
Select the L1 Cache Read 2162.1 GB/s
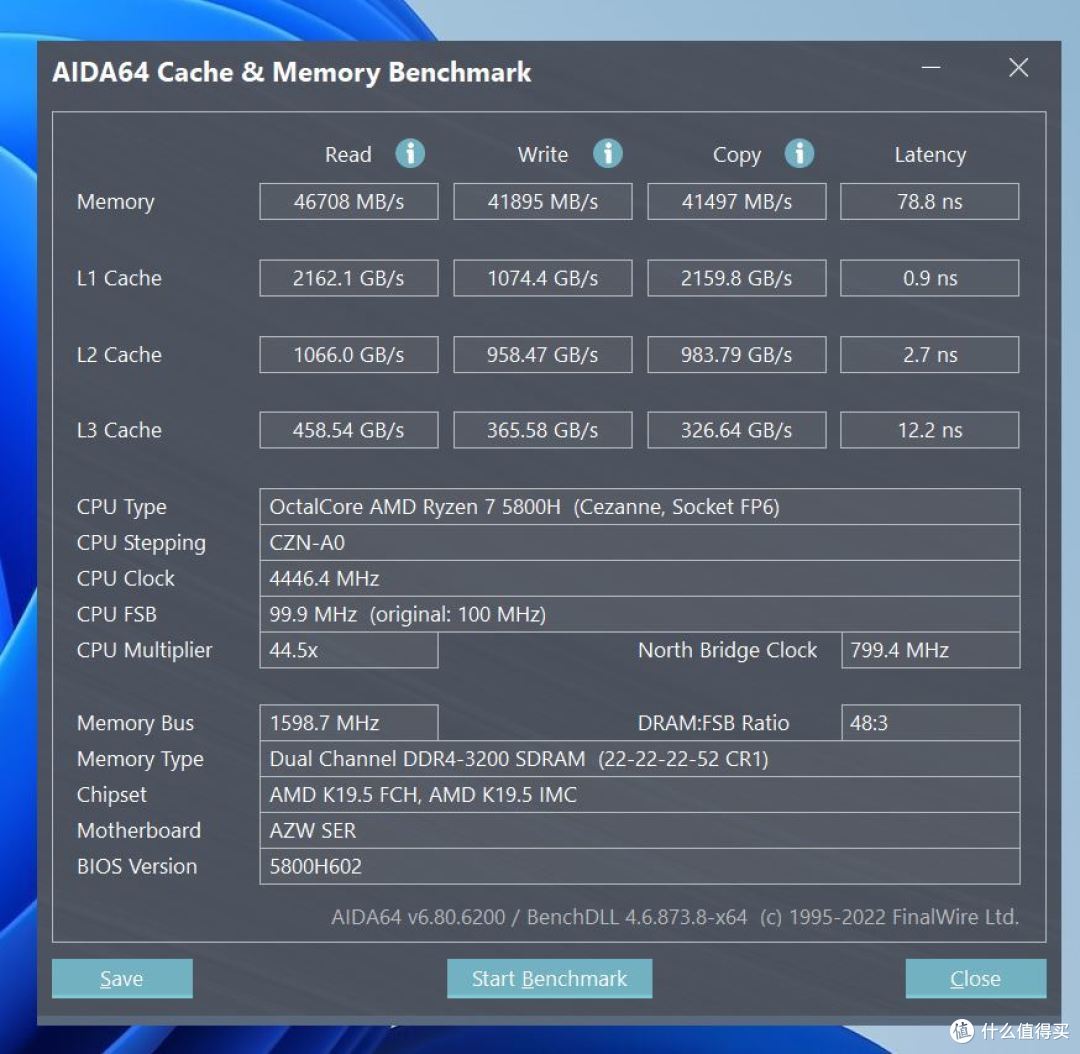(349, 278)
